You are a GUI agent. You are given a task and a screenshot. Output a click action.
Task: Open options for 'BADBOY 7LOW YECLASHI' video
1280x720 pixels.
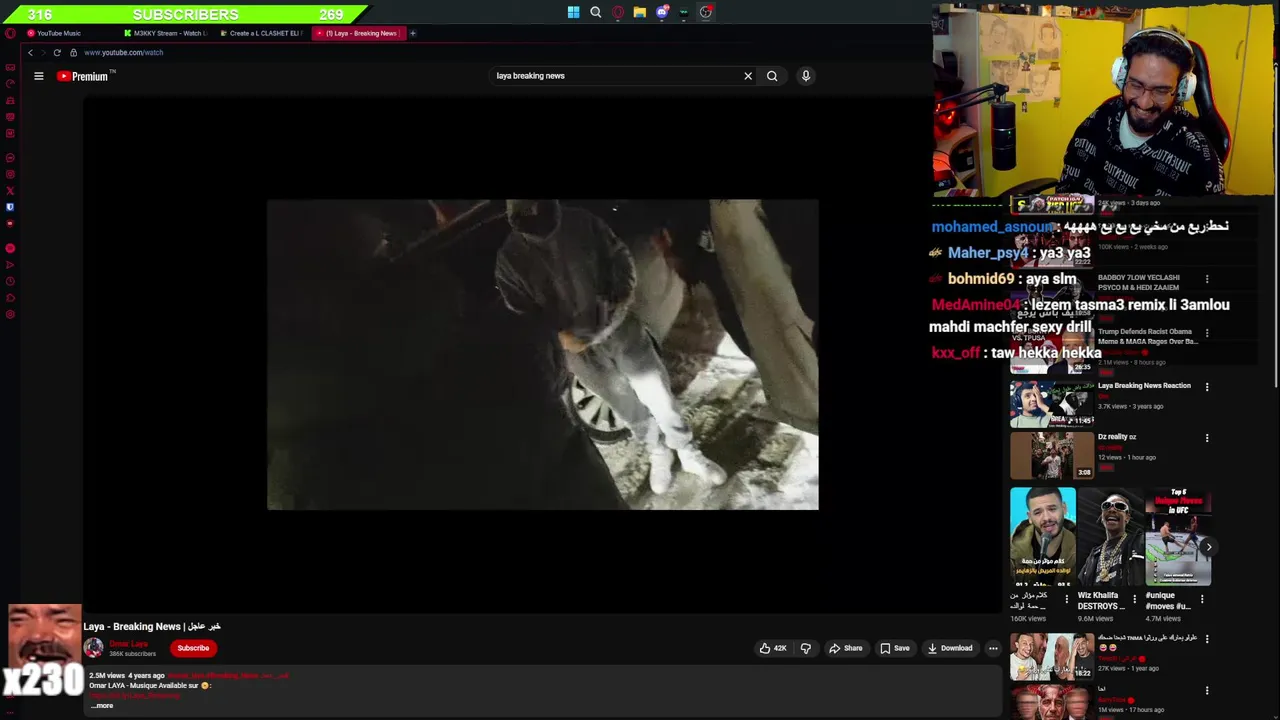(x=1207, y=279)
